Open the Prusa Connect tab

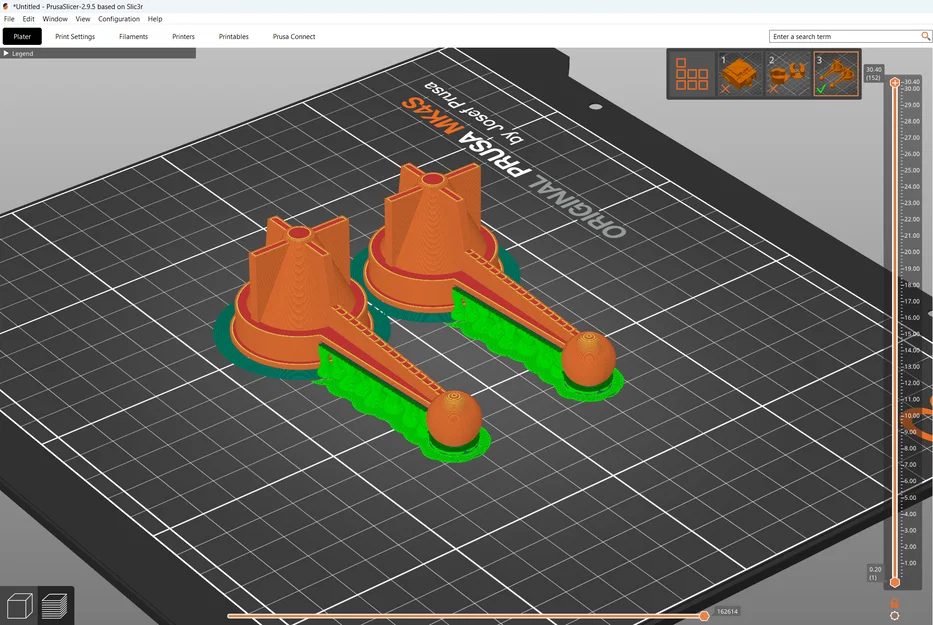pyautogui.click(x=294, y=36)
